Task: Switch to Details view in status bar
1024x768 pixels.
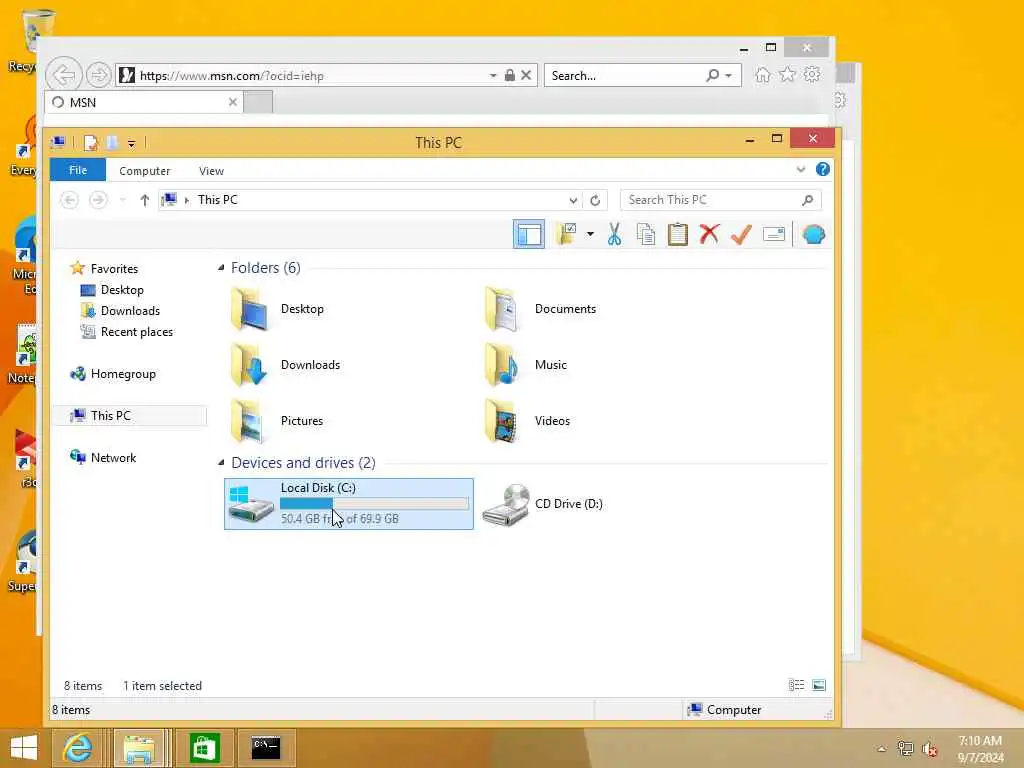Action: tap(796, 685)
